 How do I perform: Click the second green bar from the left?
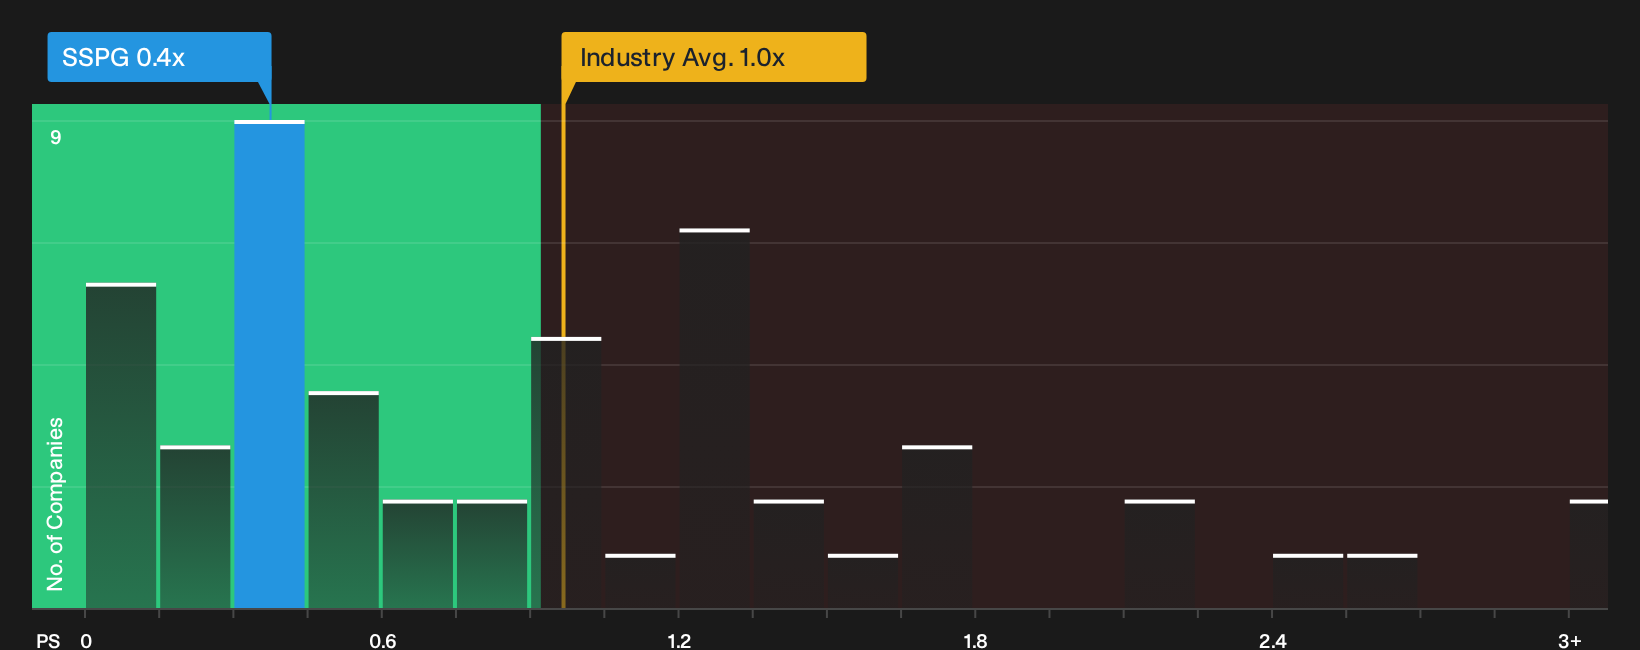tap(195, 527)
